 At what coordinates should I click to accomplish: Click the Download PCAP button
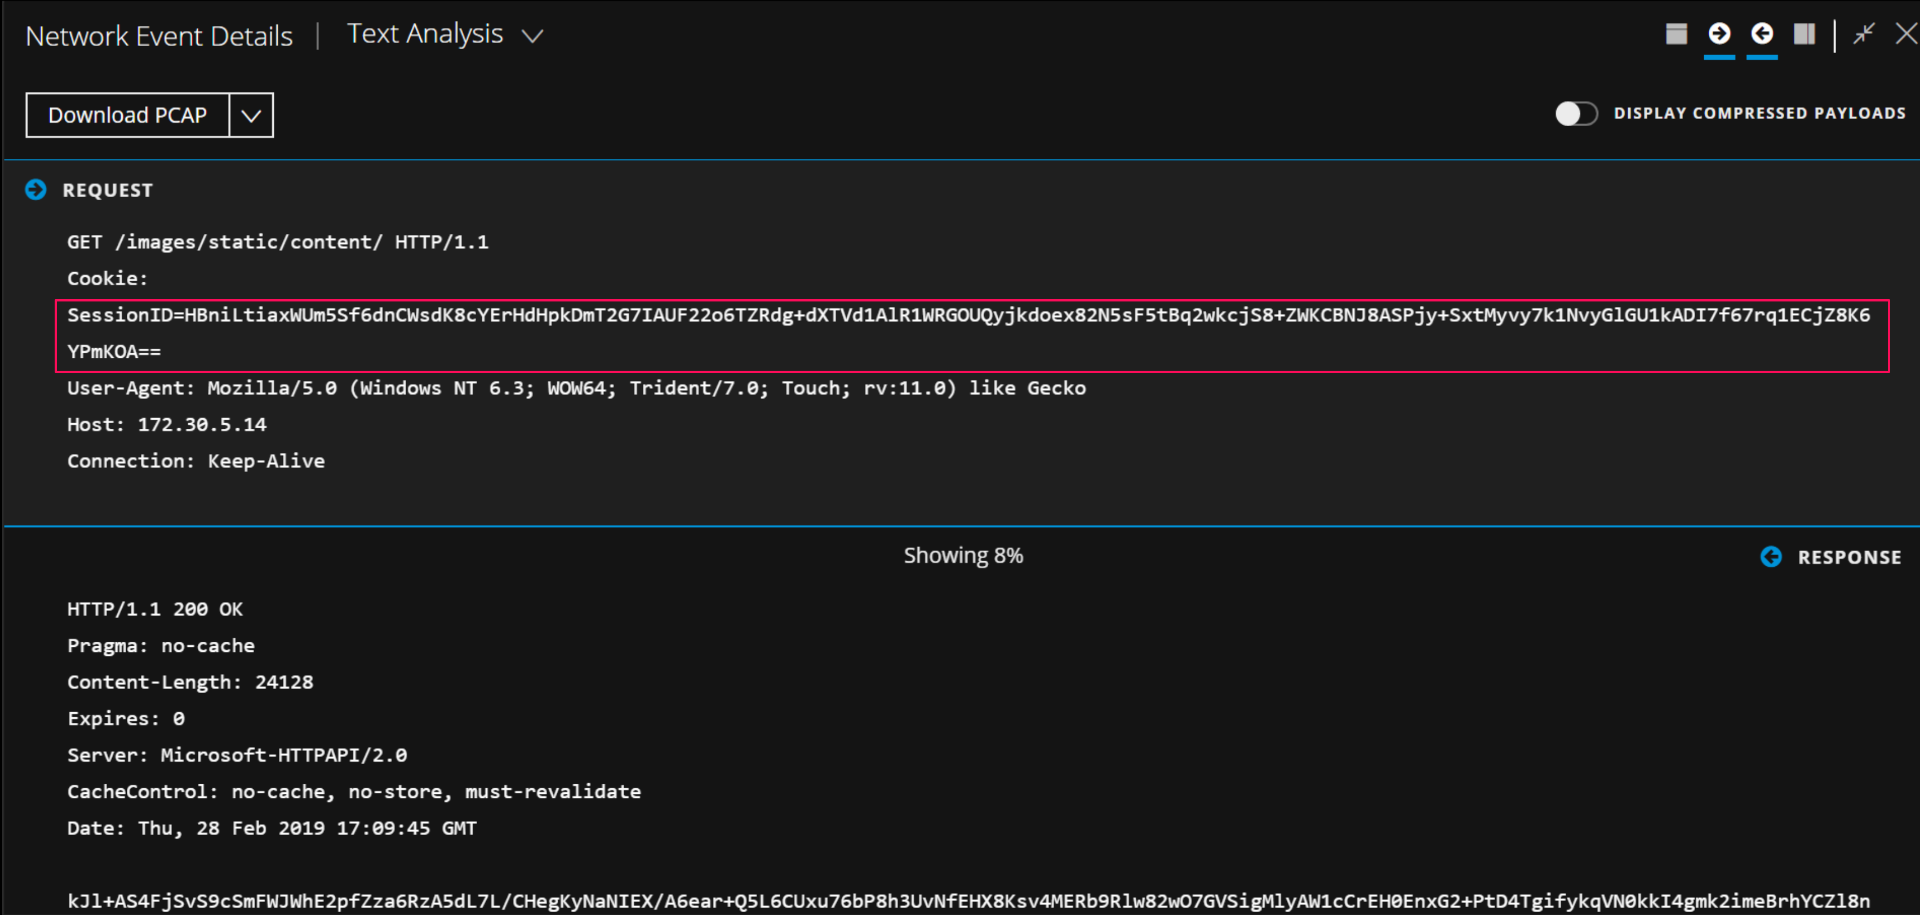(128, 116)
